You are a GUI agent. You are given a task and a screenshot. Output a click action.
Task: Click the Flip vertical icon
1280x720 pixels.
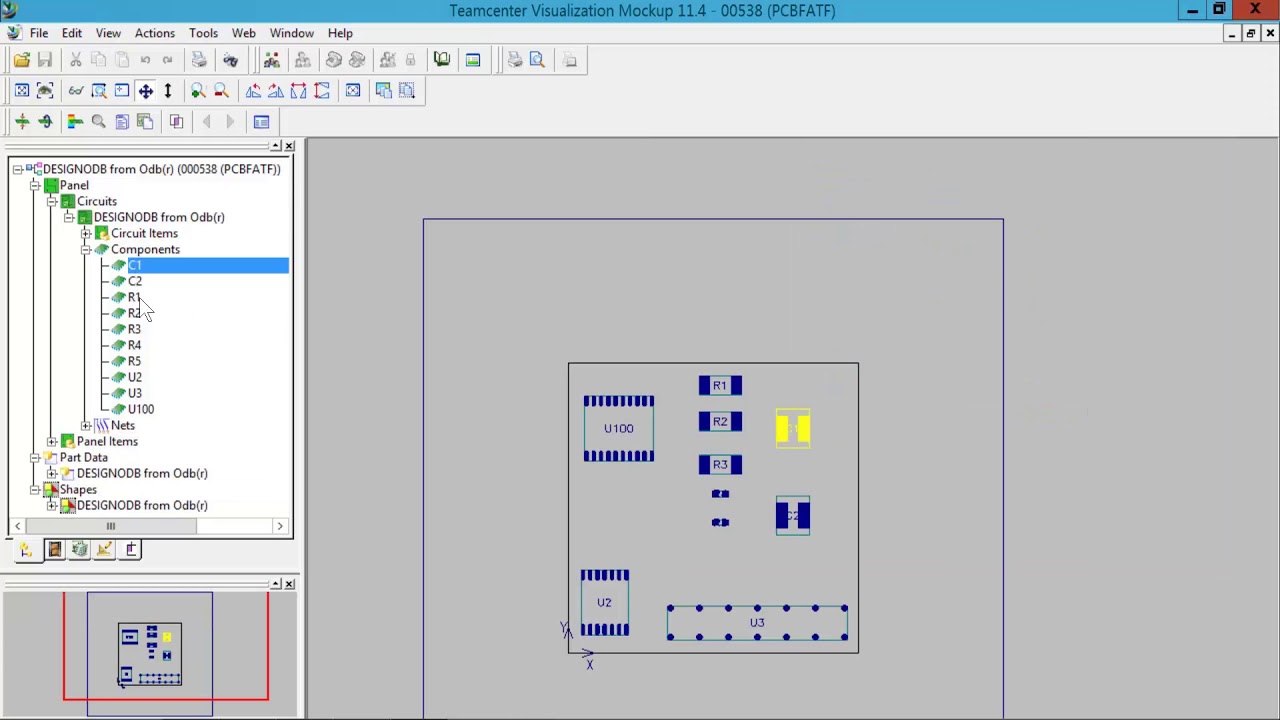point(321,91)
